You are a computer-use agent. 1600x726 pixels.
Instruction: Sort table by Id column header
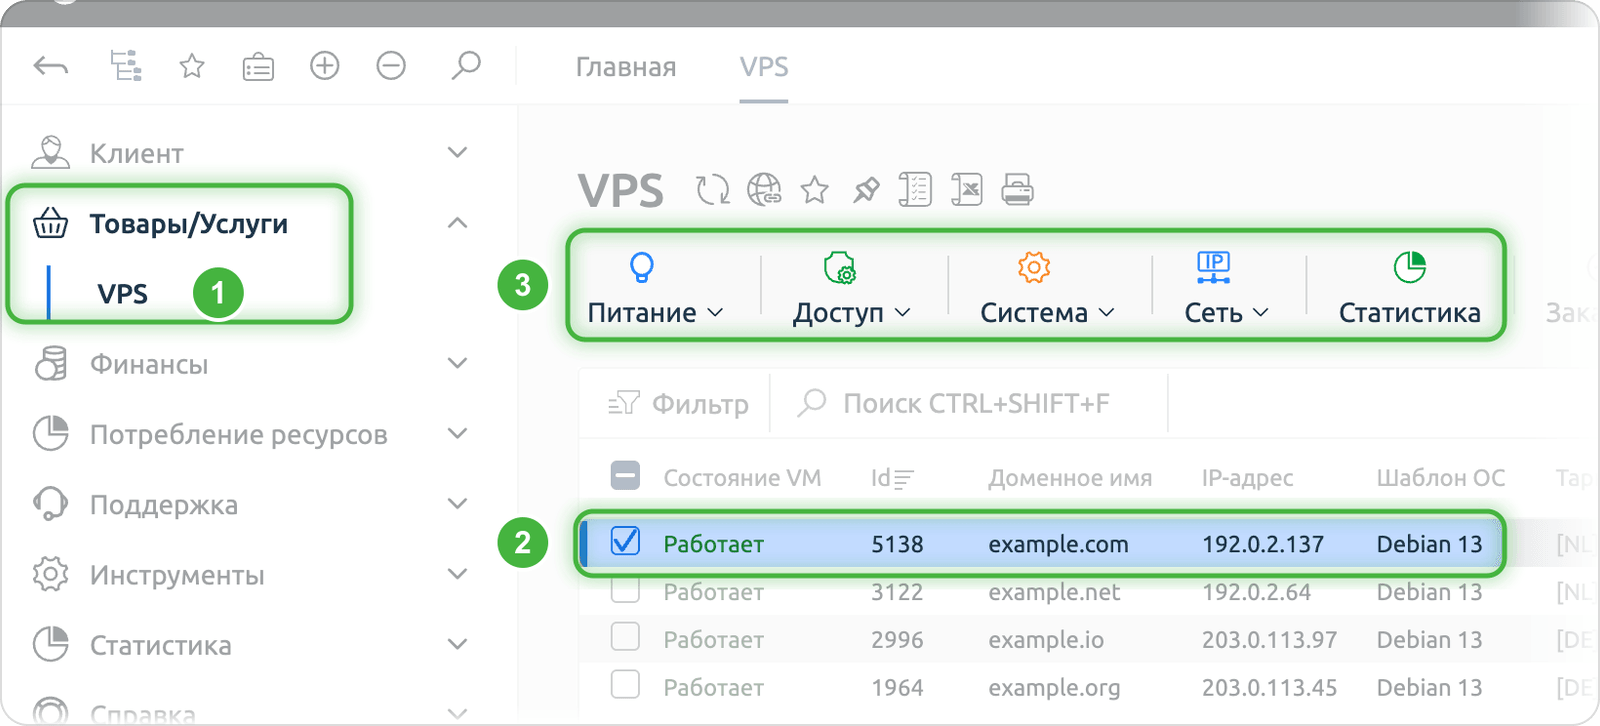[x=892, y=478]
